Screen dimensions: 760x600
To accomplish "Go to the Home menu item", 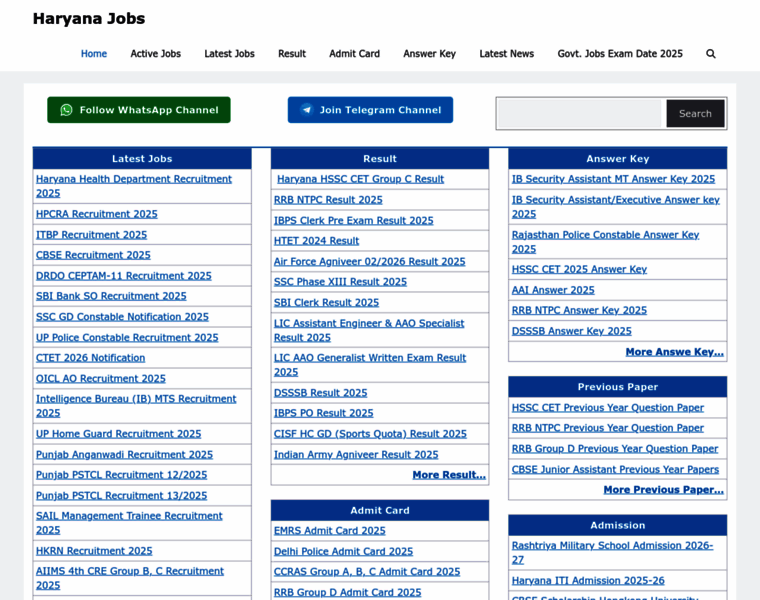I will click(x=94, y=54).
